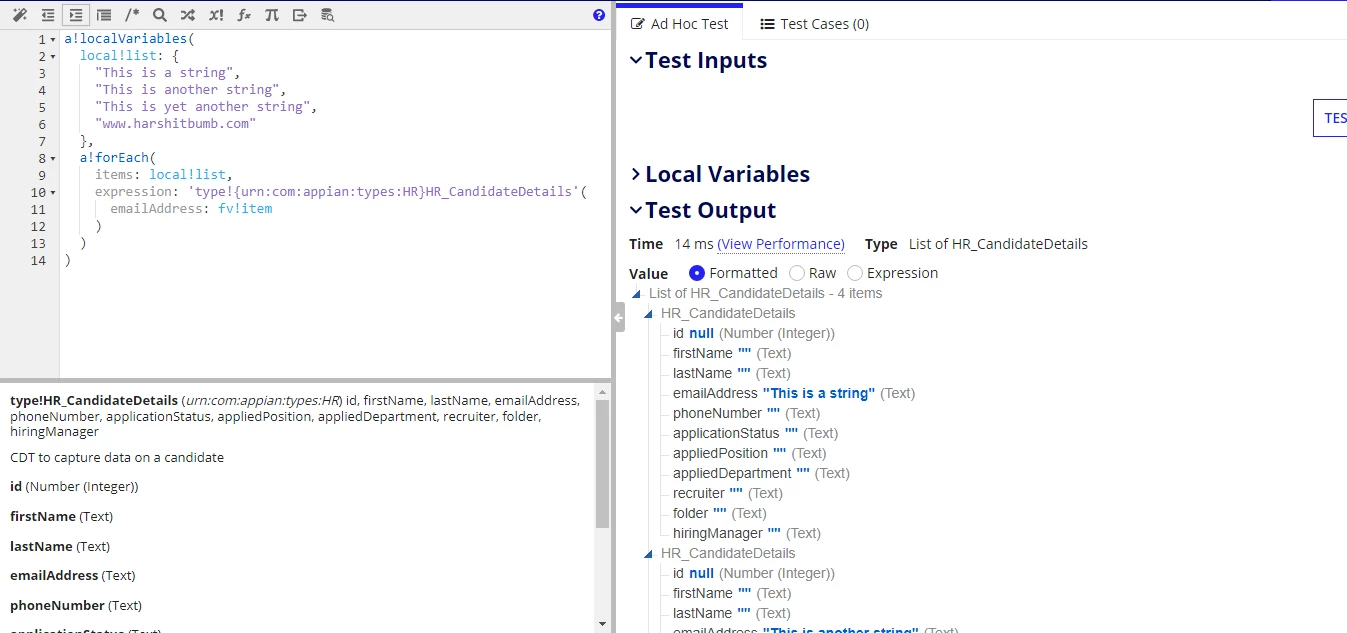Click the appliedPosition output row
The image size is (1347, 633).
point(750,453)
